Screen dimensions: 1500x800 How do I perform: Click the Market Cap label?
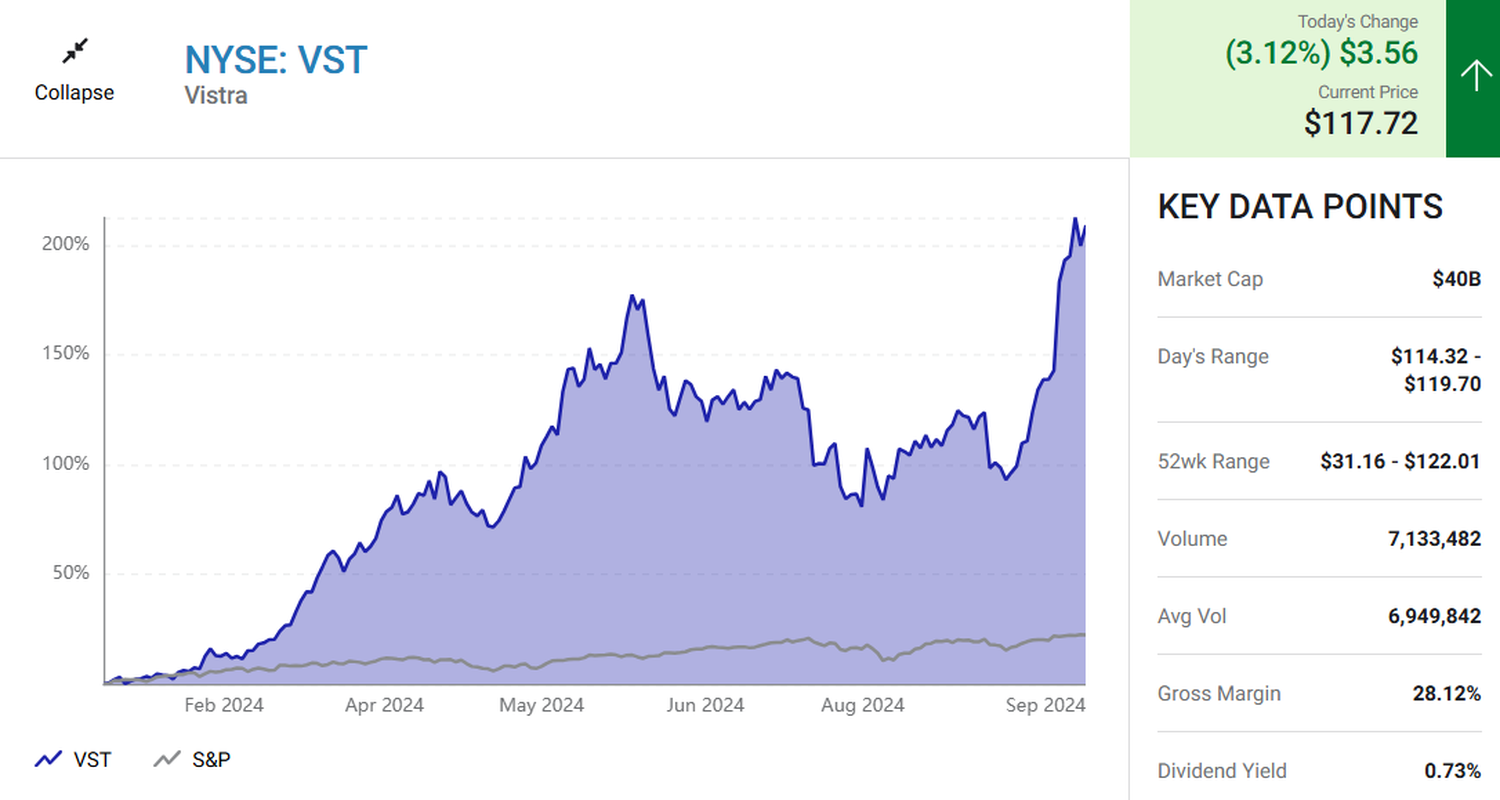[x=1210, y=279]
